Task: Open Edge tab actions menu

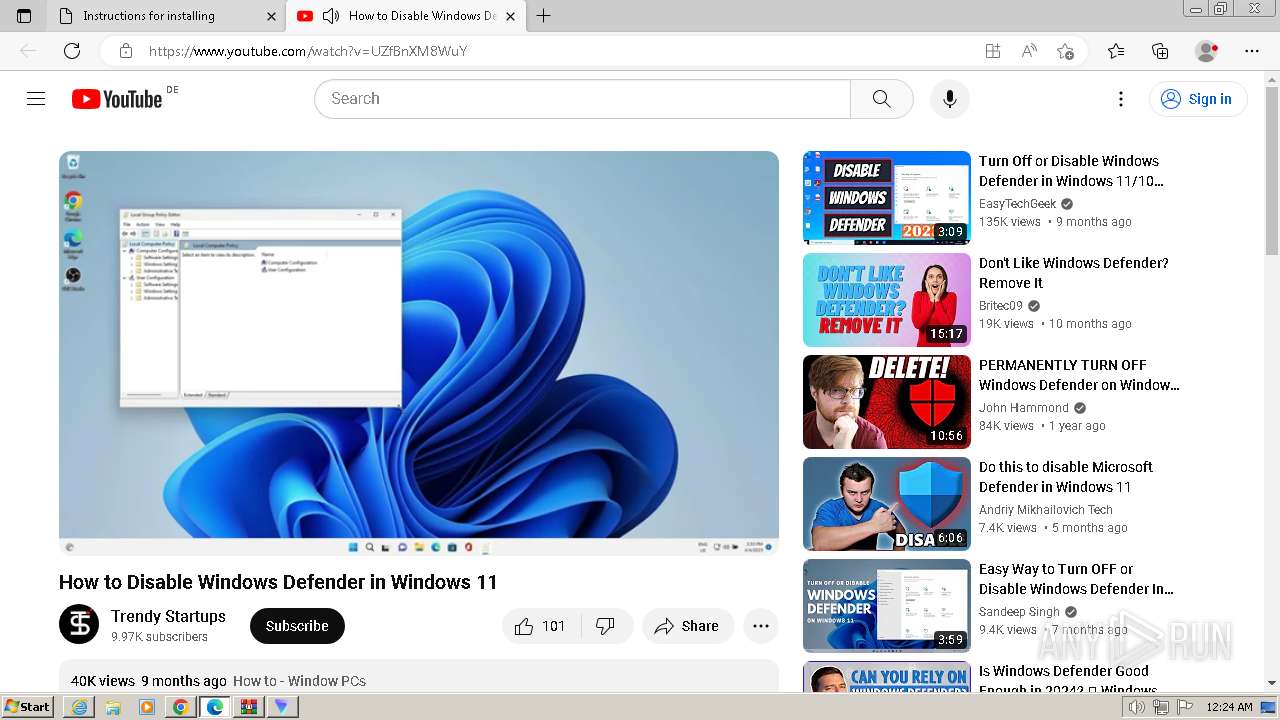Action: [24, 16]
